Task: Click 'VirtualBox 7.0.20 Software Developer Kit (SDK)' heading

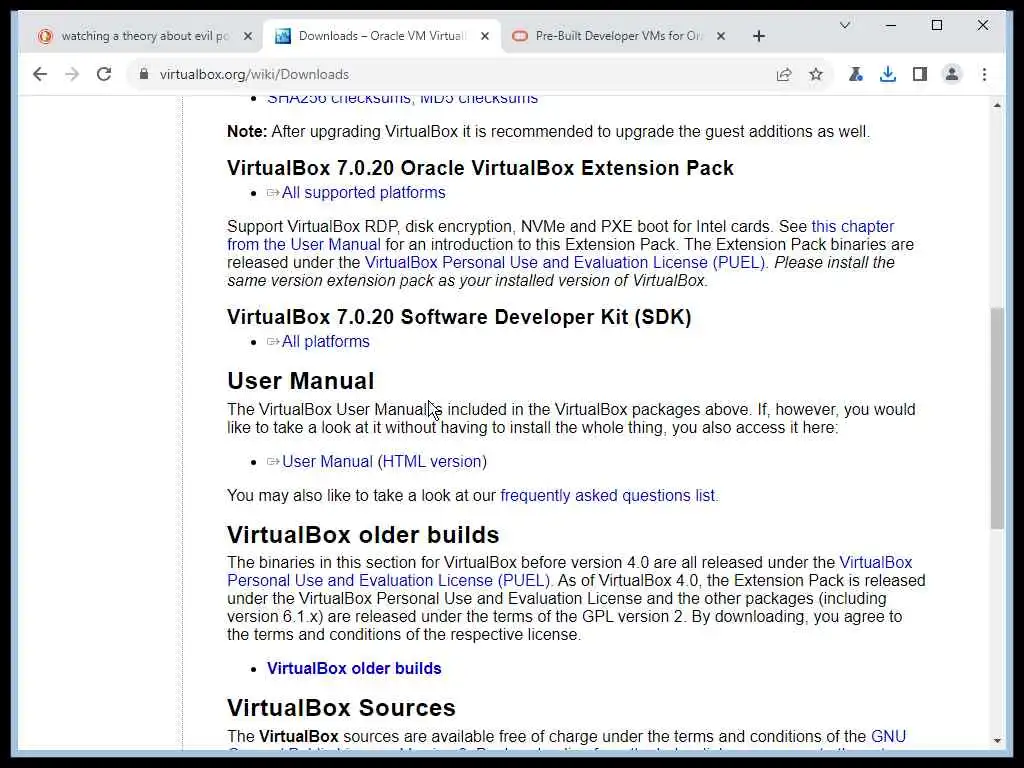Action: 459,317
